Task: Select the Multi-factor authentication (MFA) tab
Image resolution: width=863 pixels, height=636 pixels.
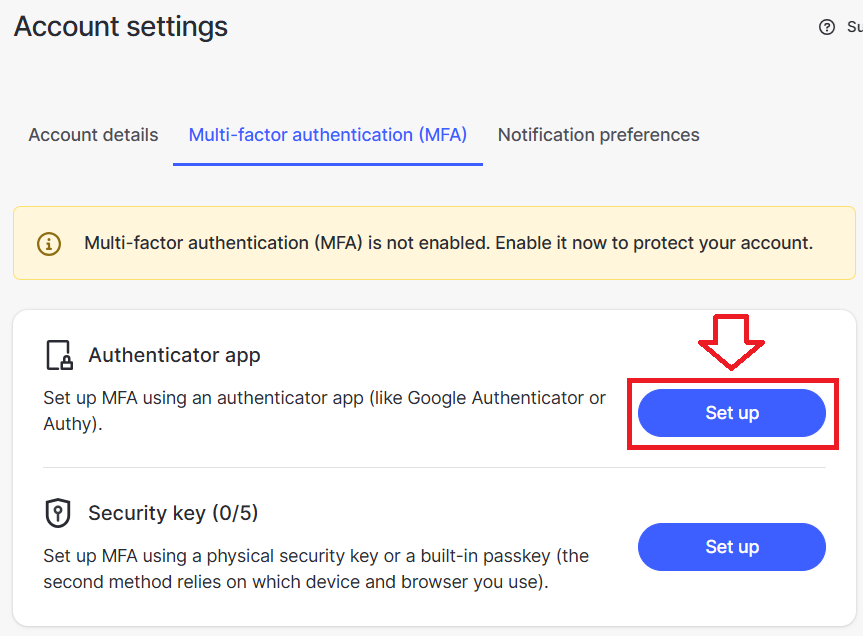Action: 328,135
